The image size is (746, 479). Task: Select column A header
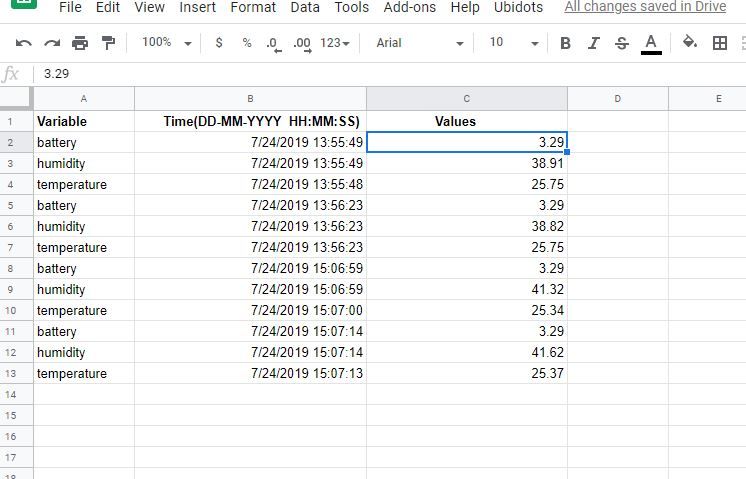click(84, 98)
